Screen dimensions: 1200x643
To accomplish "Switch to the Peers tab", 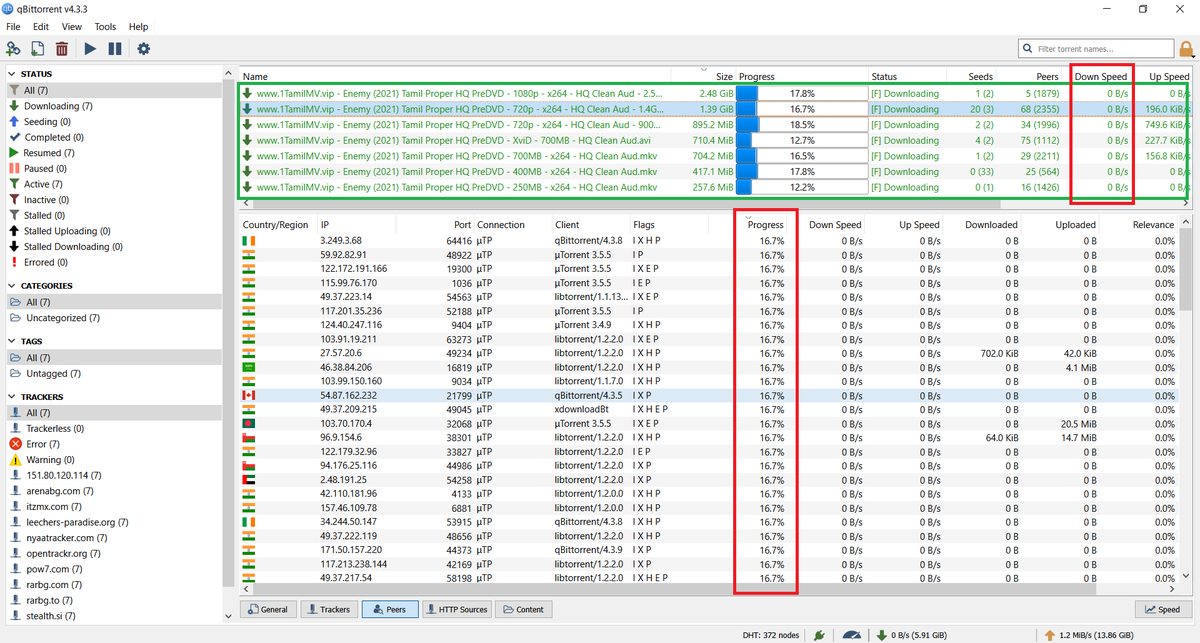I will 390,609.
